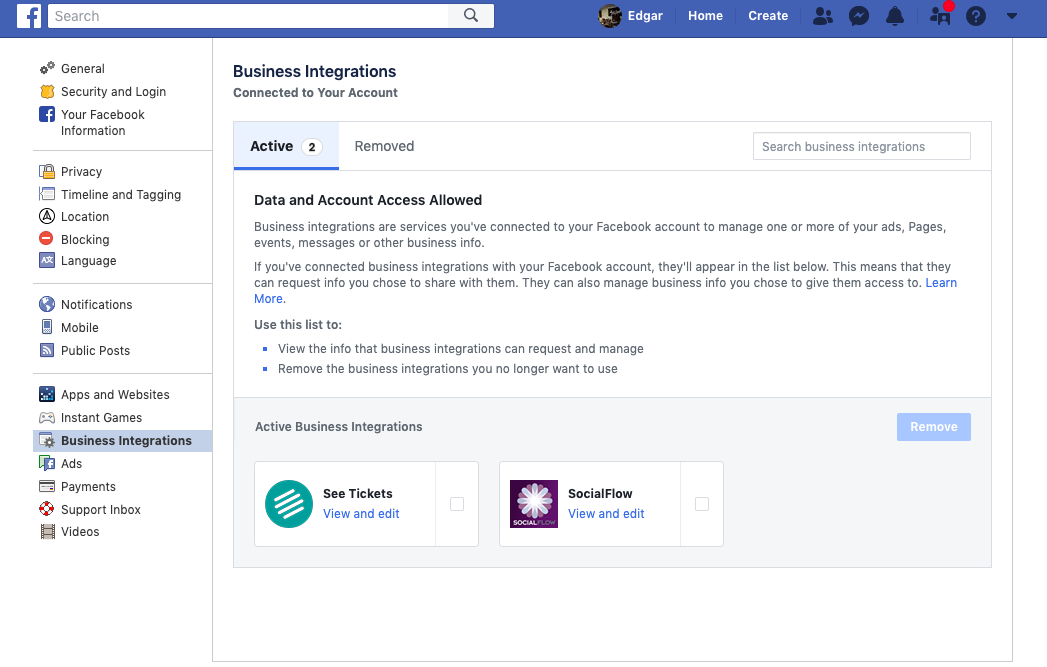Viewport: 1047px width, 667px height.
Task: Follow the Learn More link
Action: coord(941,282)
